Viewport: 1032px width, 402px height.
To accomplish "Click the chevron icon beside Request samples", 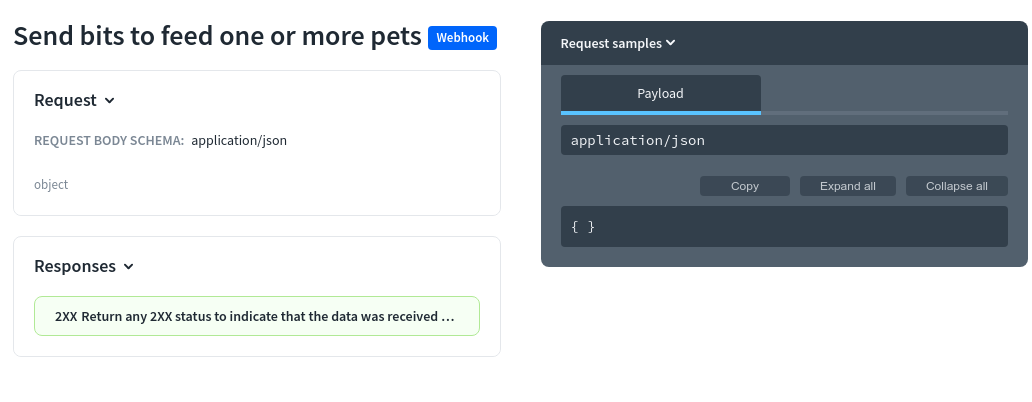I will click(x=671, y=43).
